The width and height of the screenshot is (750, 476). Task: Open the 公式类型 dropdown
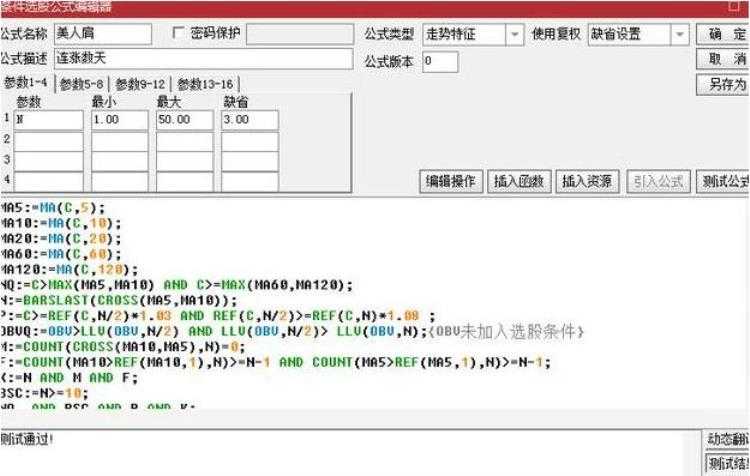coord(515,34)
